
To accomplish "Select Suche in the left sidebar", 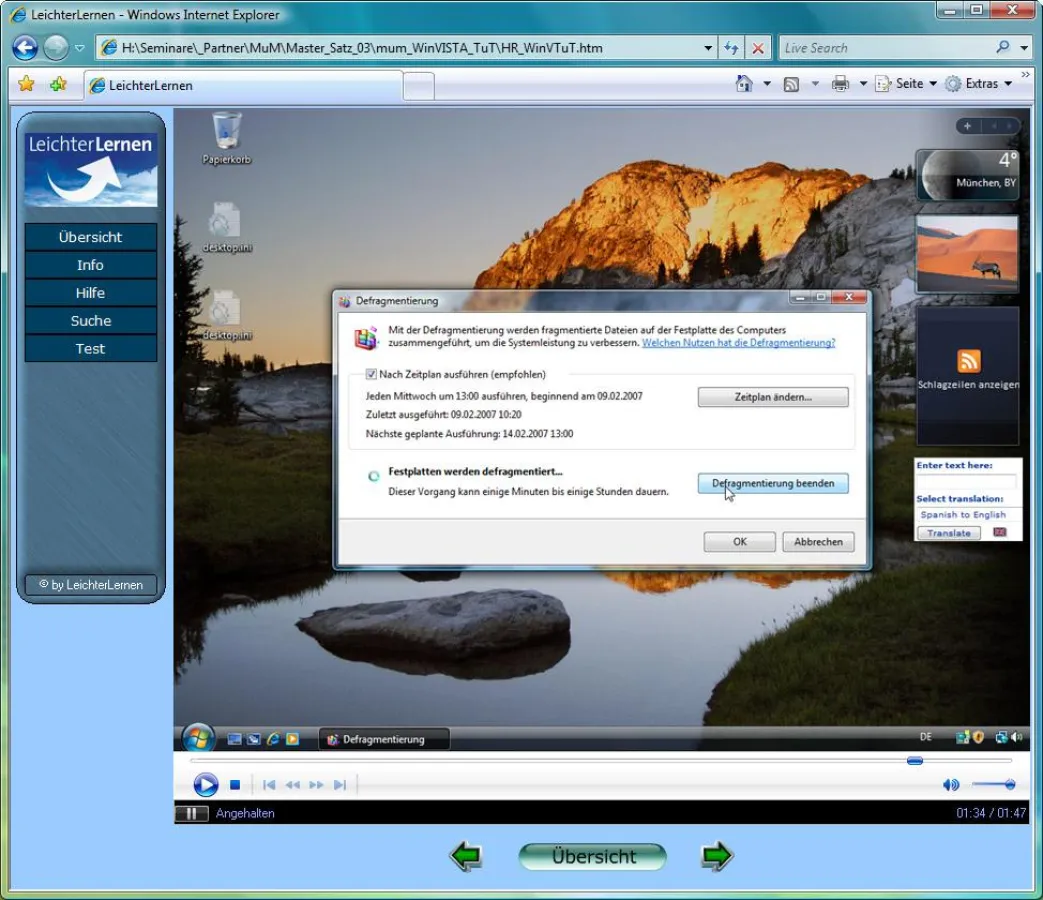I will coord(90,321).
